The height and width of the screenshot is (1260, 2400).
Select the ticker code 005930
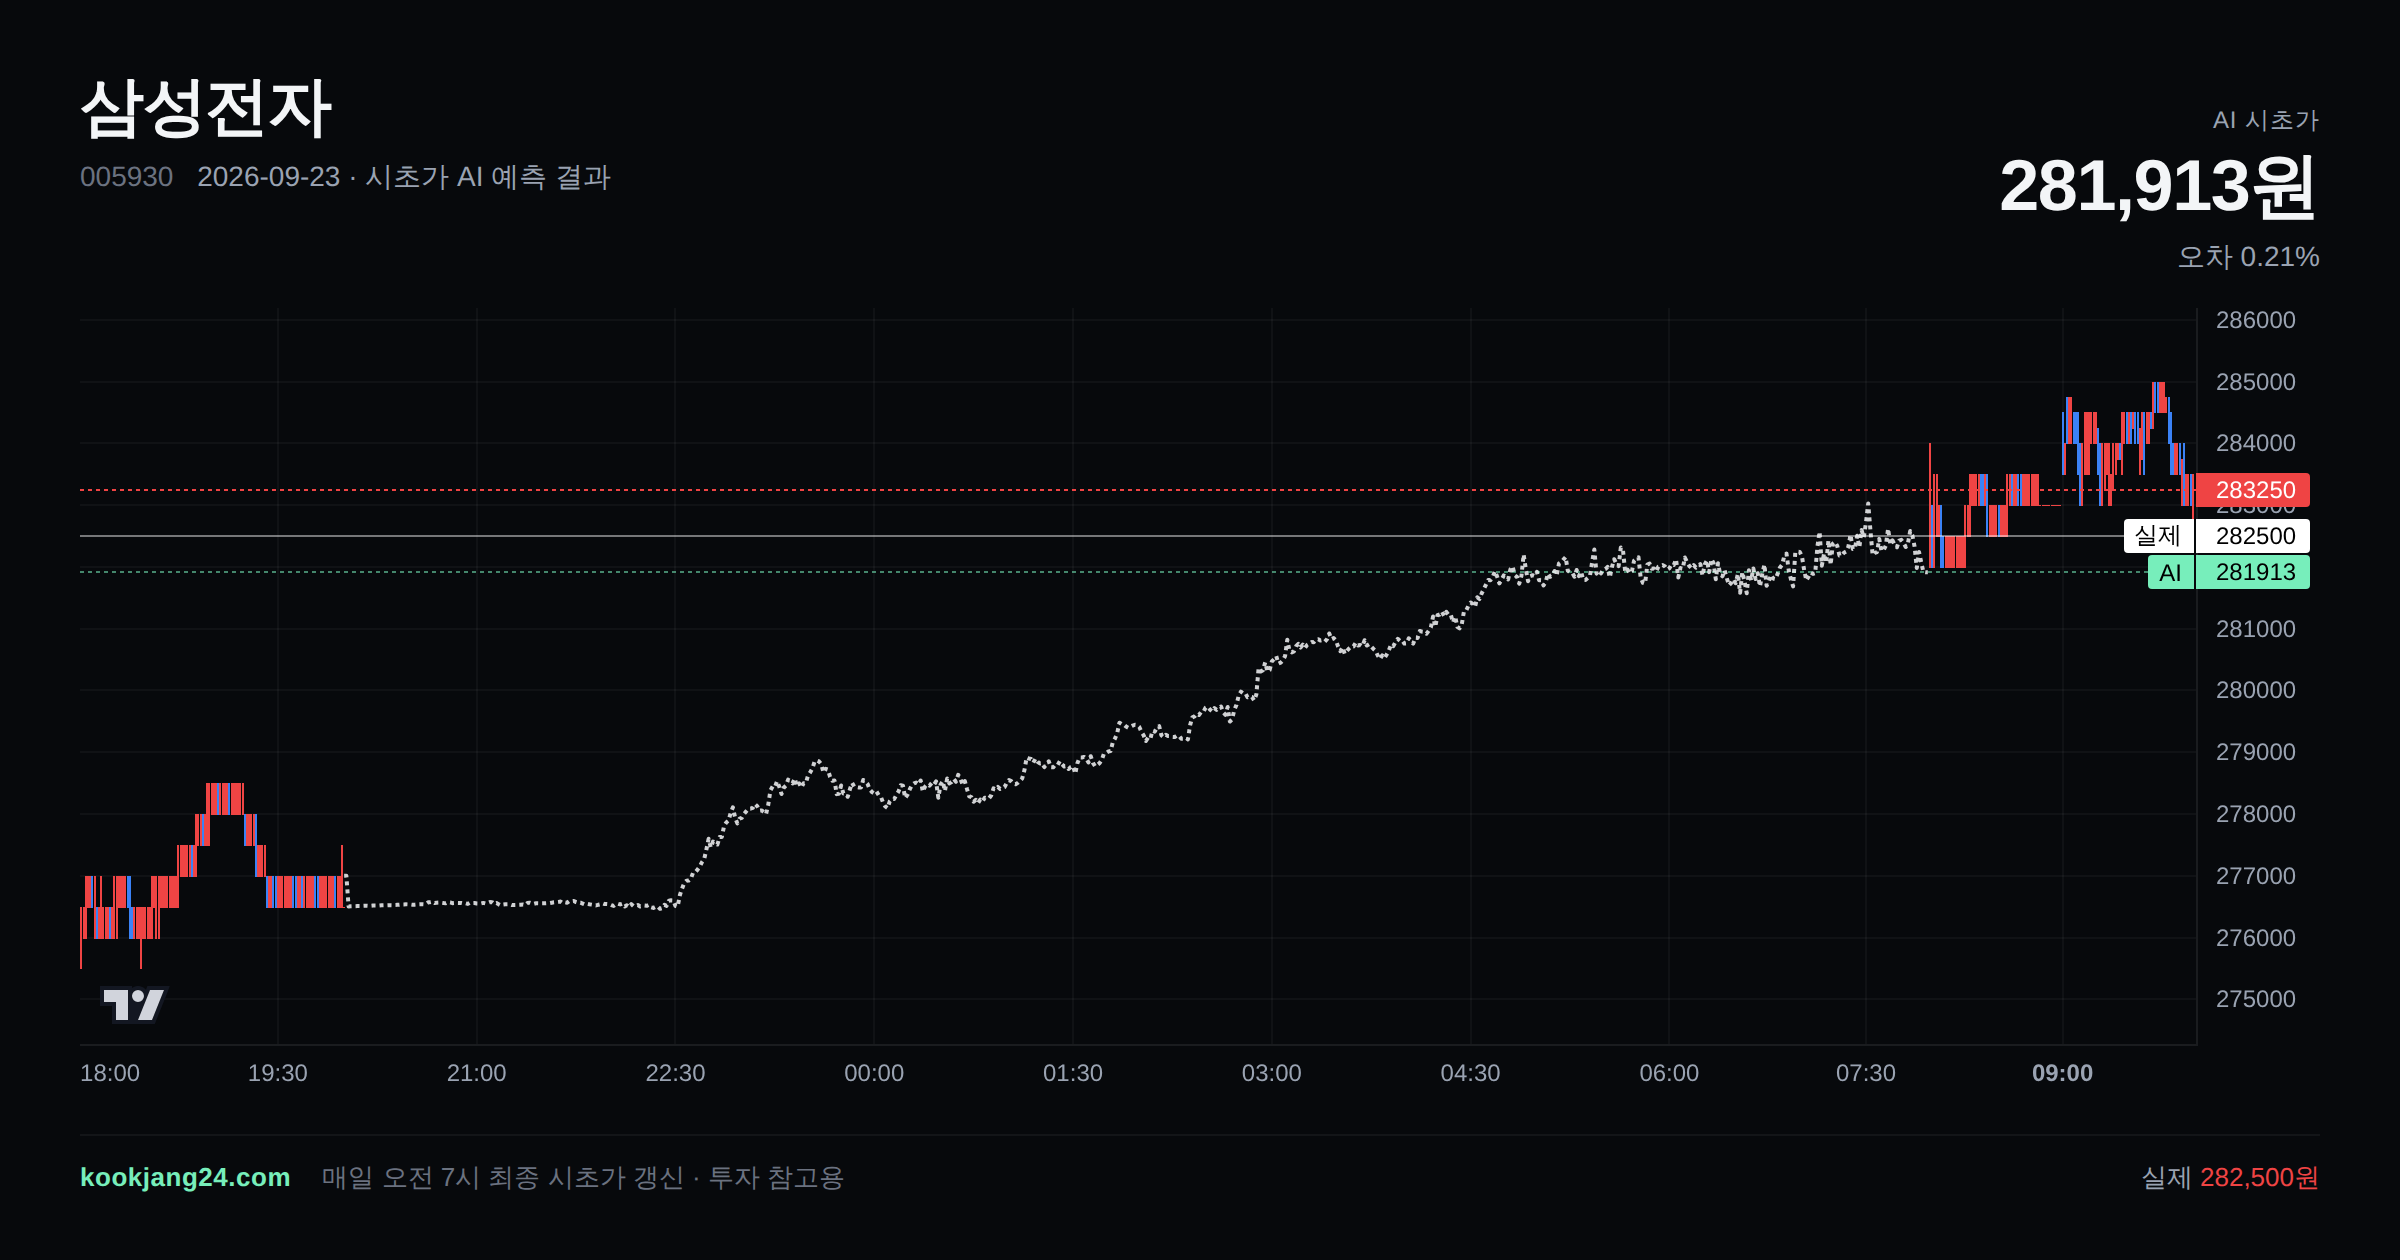click(126, 177)
